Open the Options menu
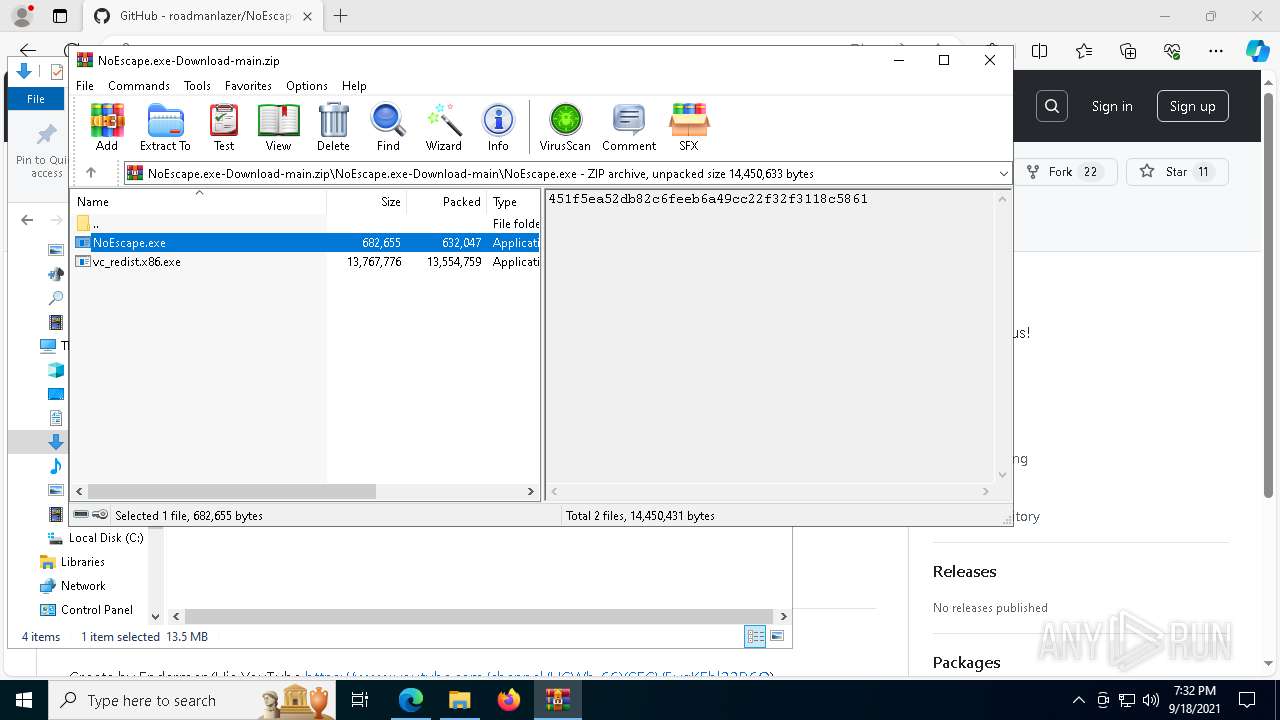Image resolution: width=1280 pixels, height=720 pixels. 307,86
